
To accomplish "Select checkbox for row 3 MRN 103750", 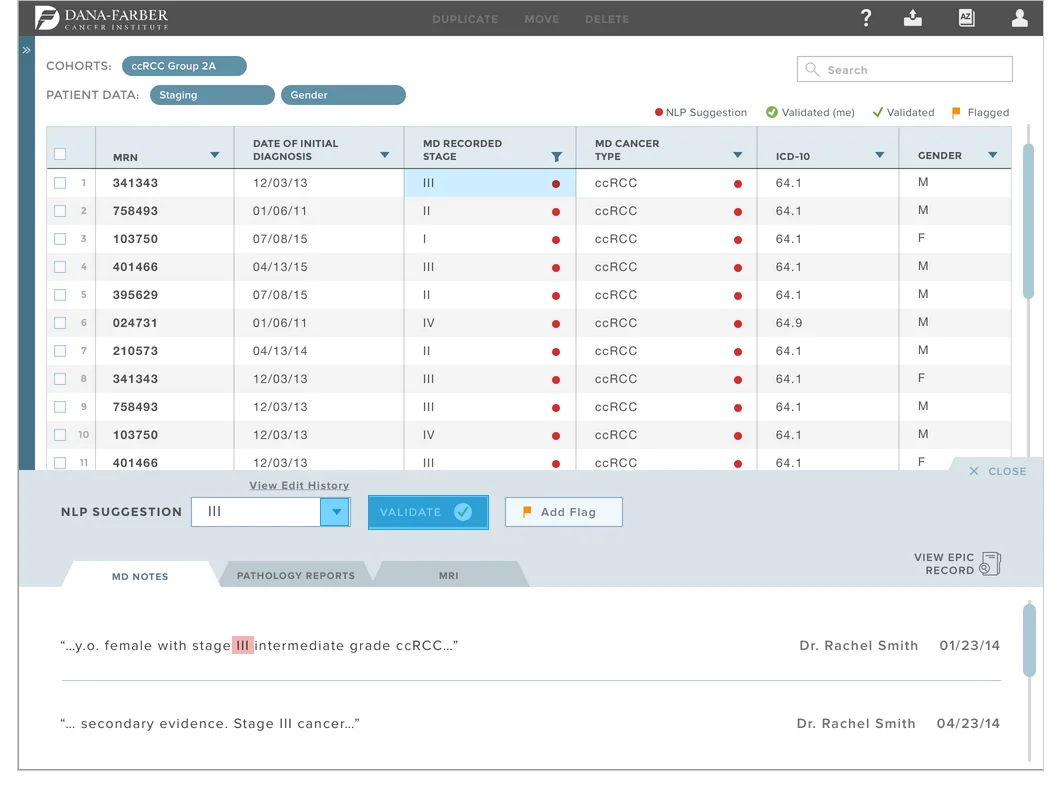I will click(60, 239).
